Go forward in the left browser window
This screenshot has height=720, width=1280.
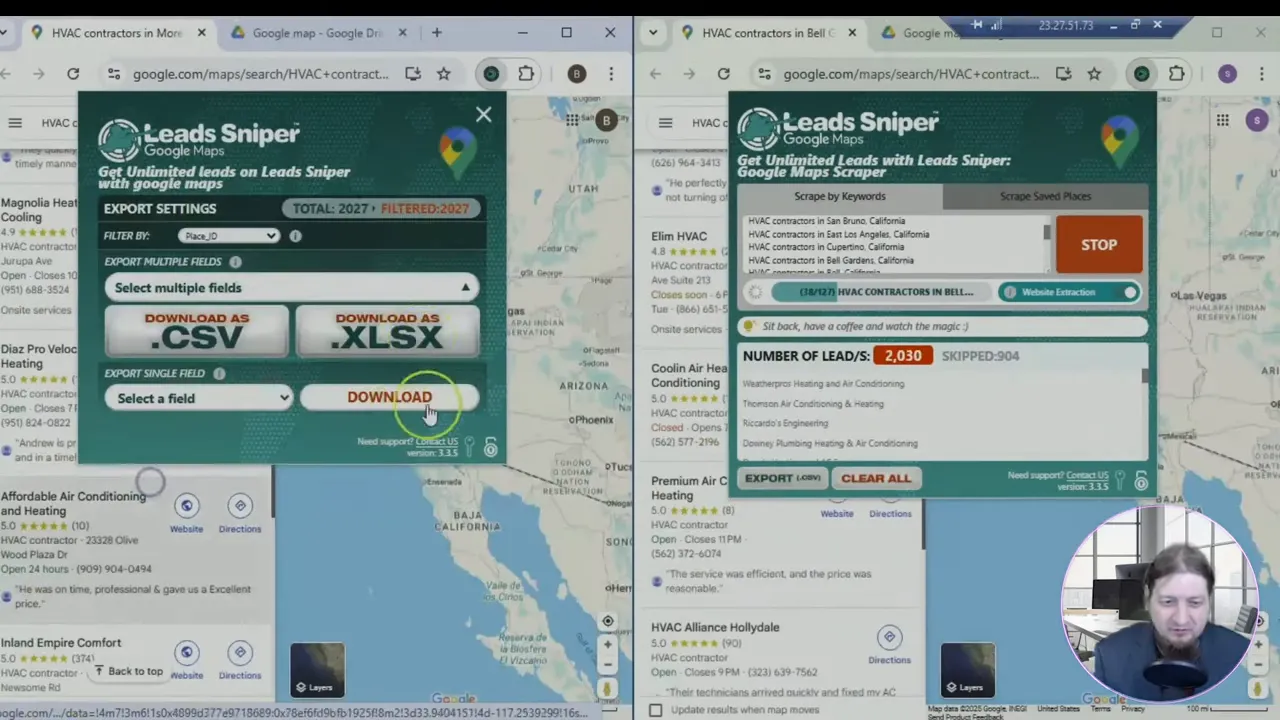coord(39,74)
